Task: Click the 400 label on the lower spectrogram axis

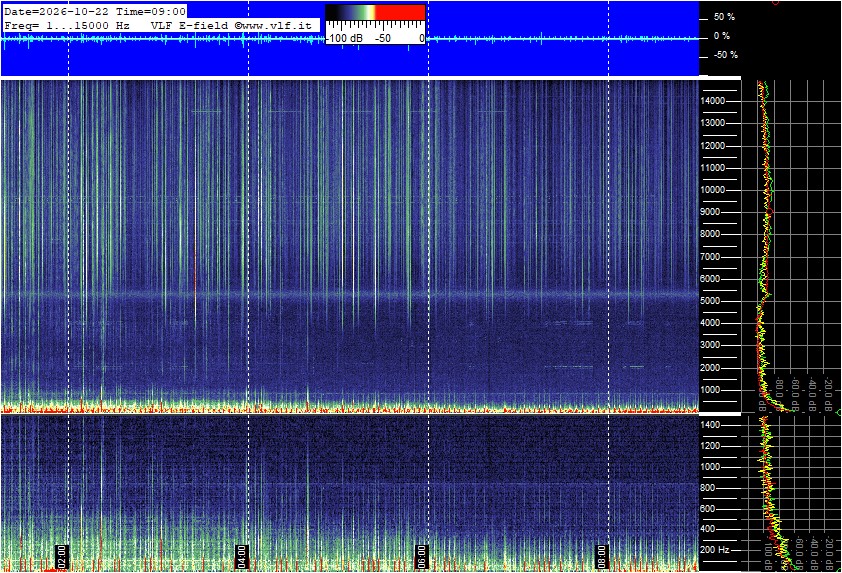Action: pos(708,530)
